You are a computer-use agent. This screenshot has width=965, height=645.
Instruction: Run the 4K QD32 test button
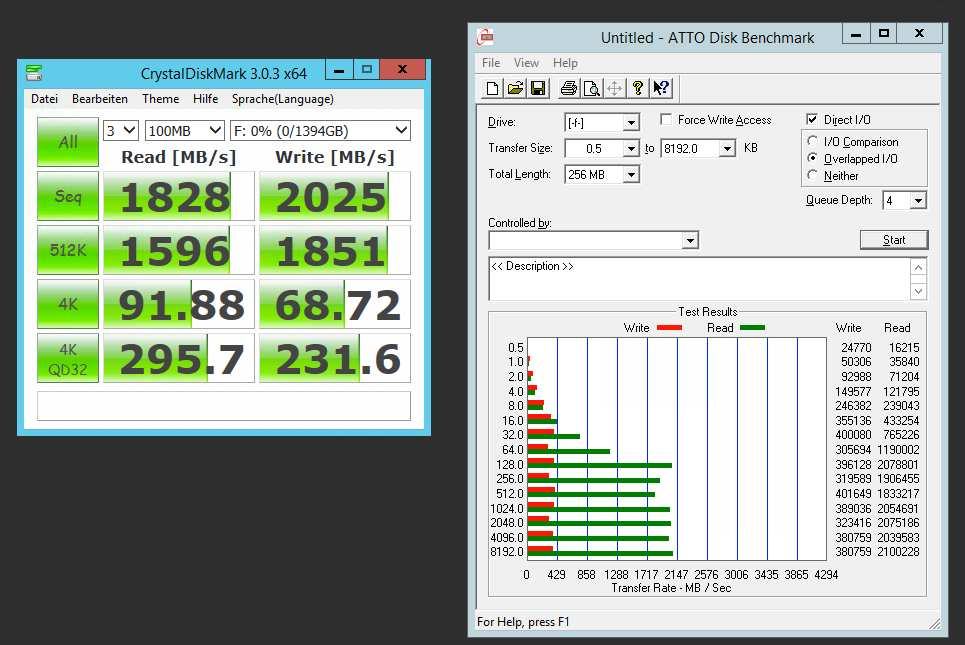point(68,358)
